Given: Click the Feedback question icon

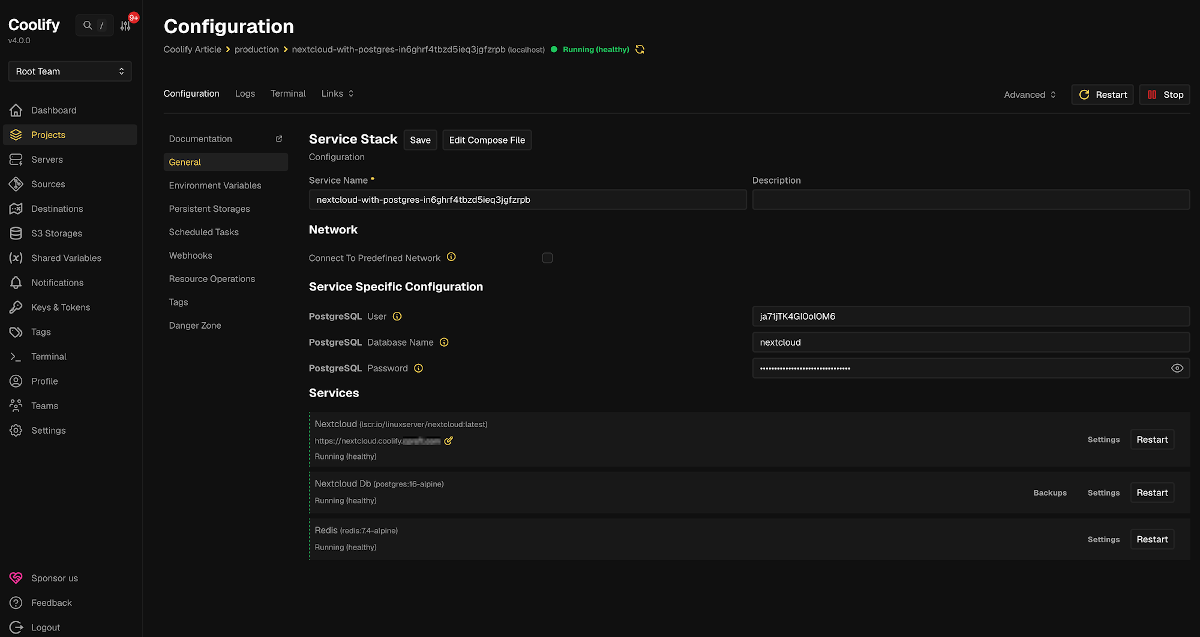Looking at the screenshot, I should coord(15,603).
